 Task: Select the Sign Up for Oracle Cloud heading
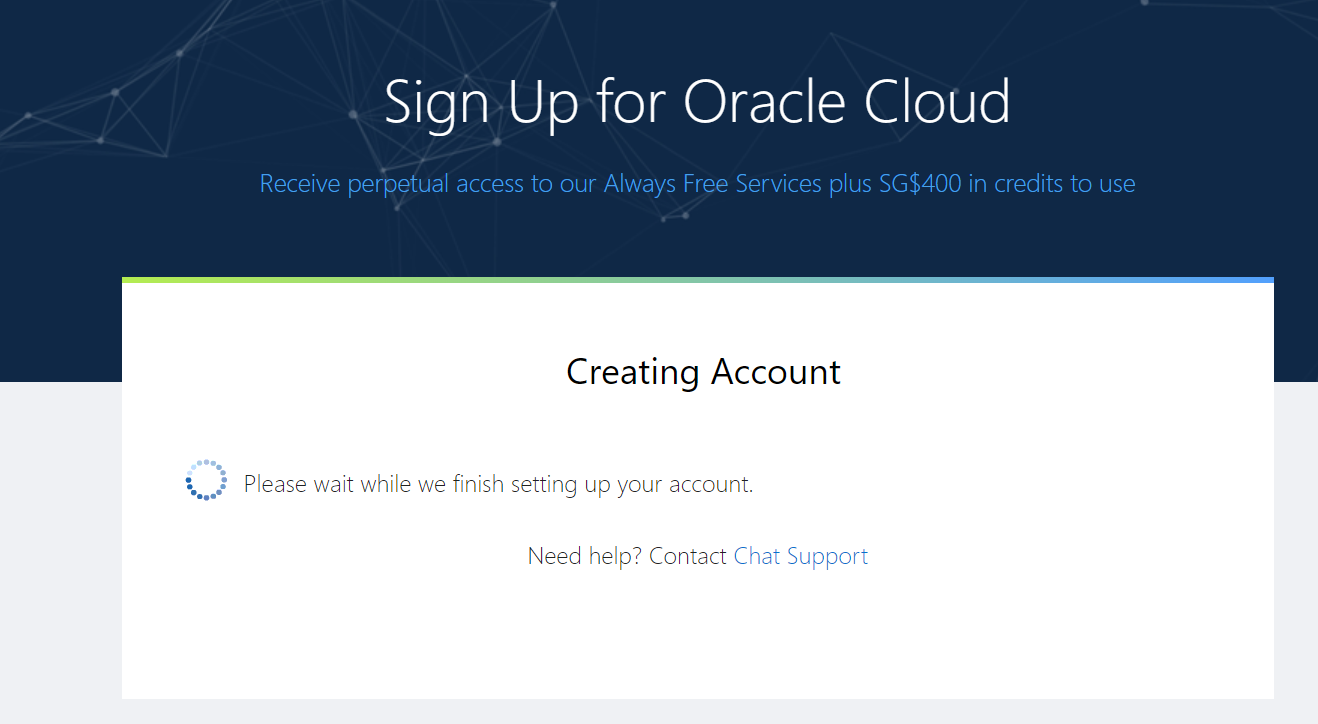pos(697,101)
